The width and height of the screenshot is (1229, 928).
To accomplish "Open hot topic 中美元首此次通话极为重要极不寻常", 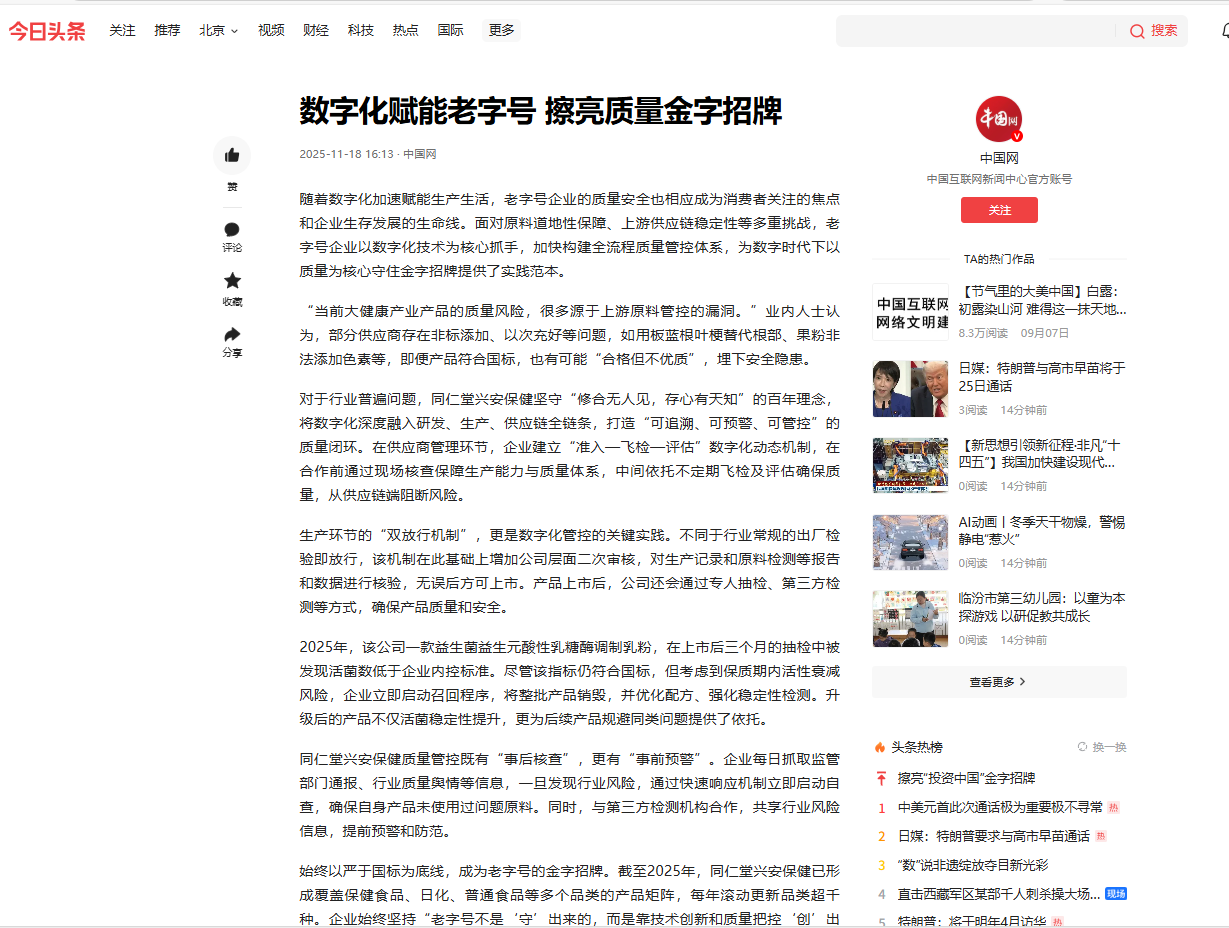I will coord(1000,807).
